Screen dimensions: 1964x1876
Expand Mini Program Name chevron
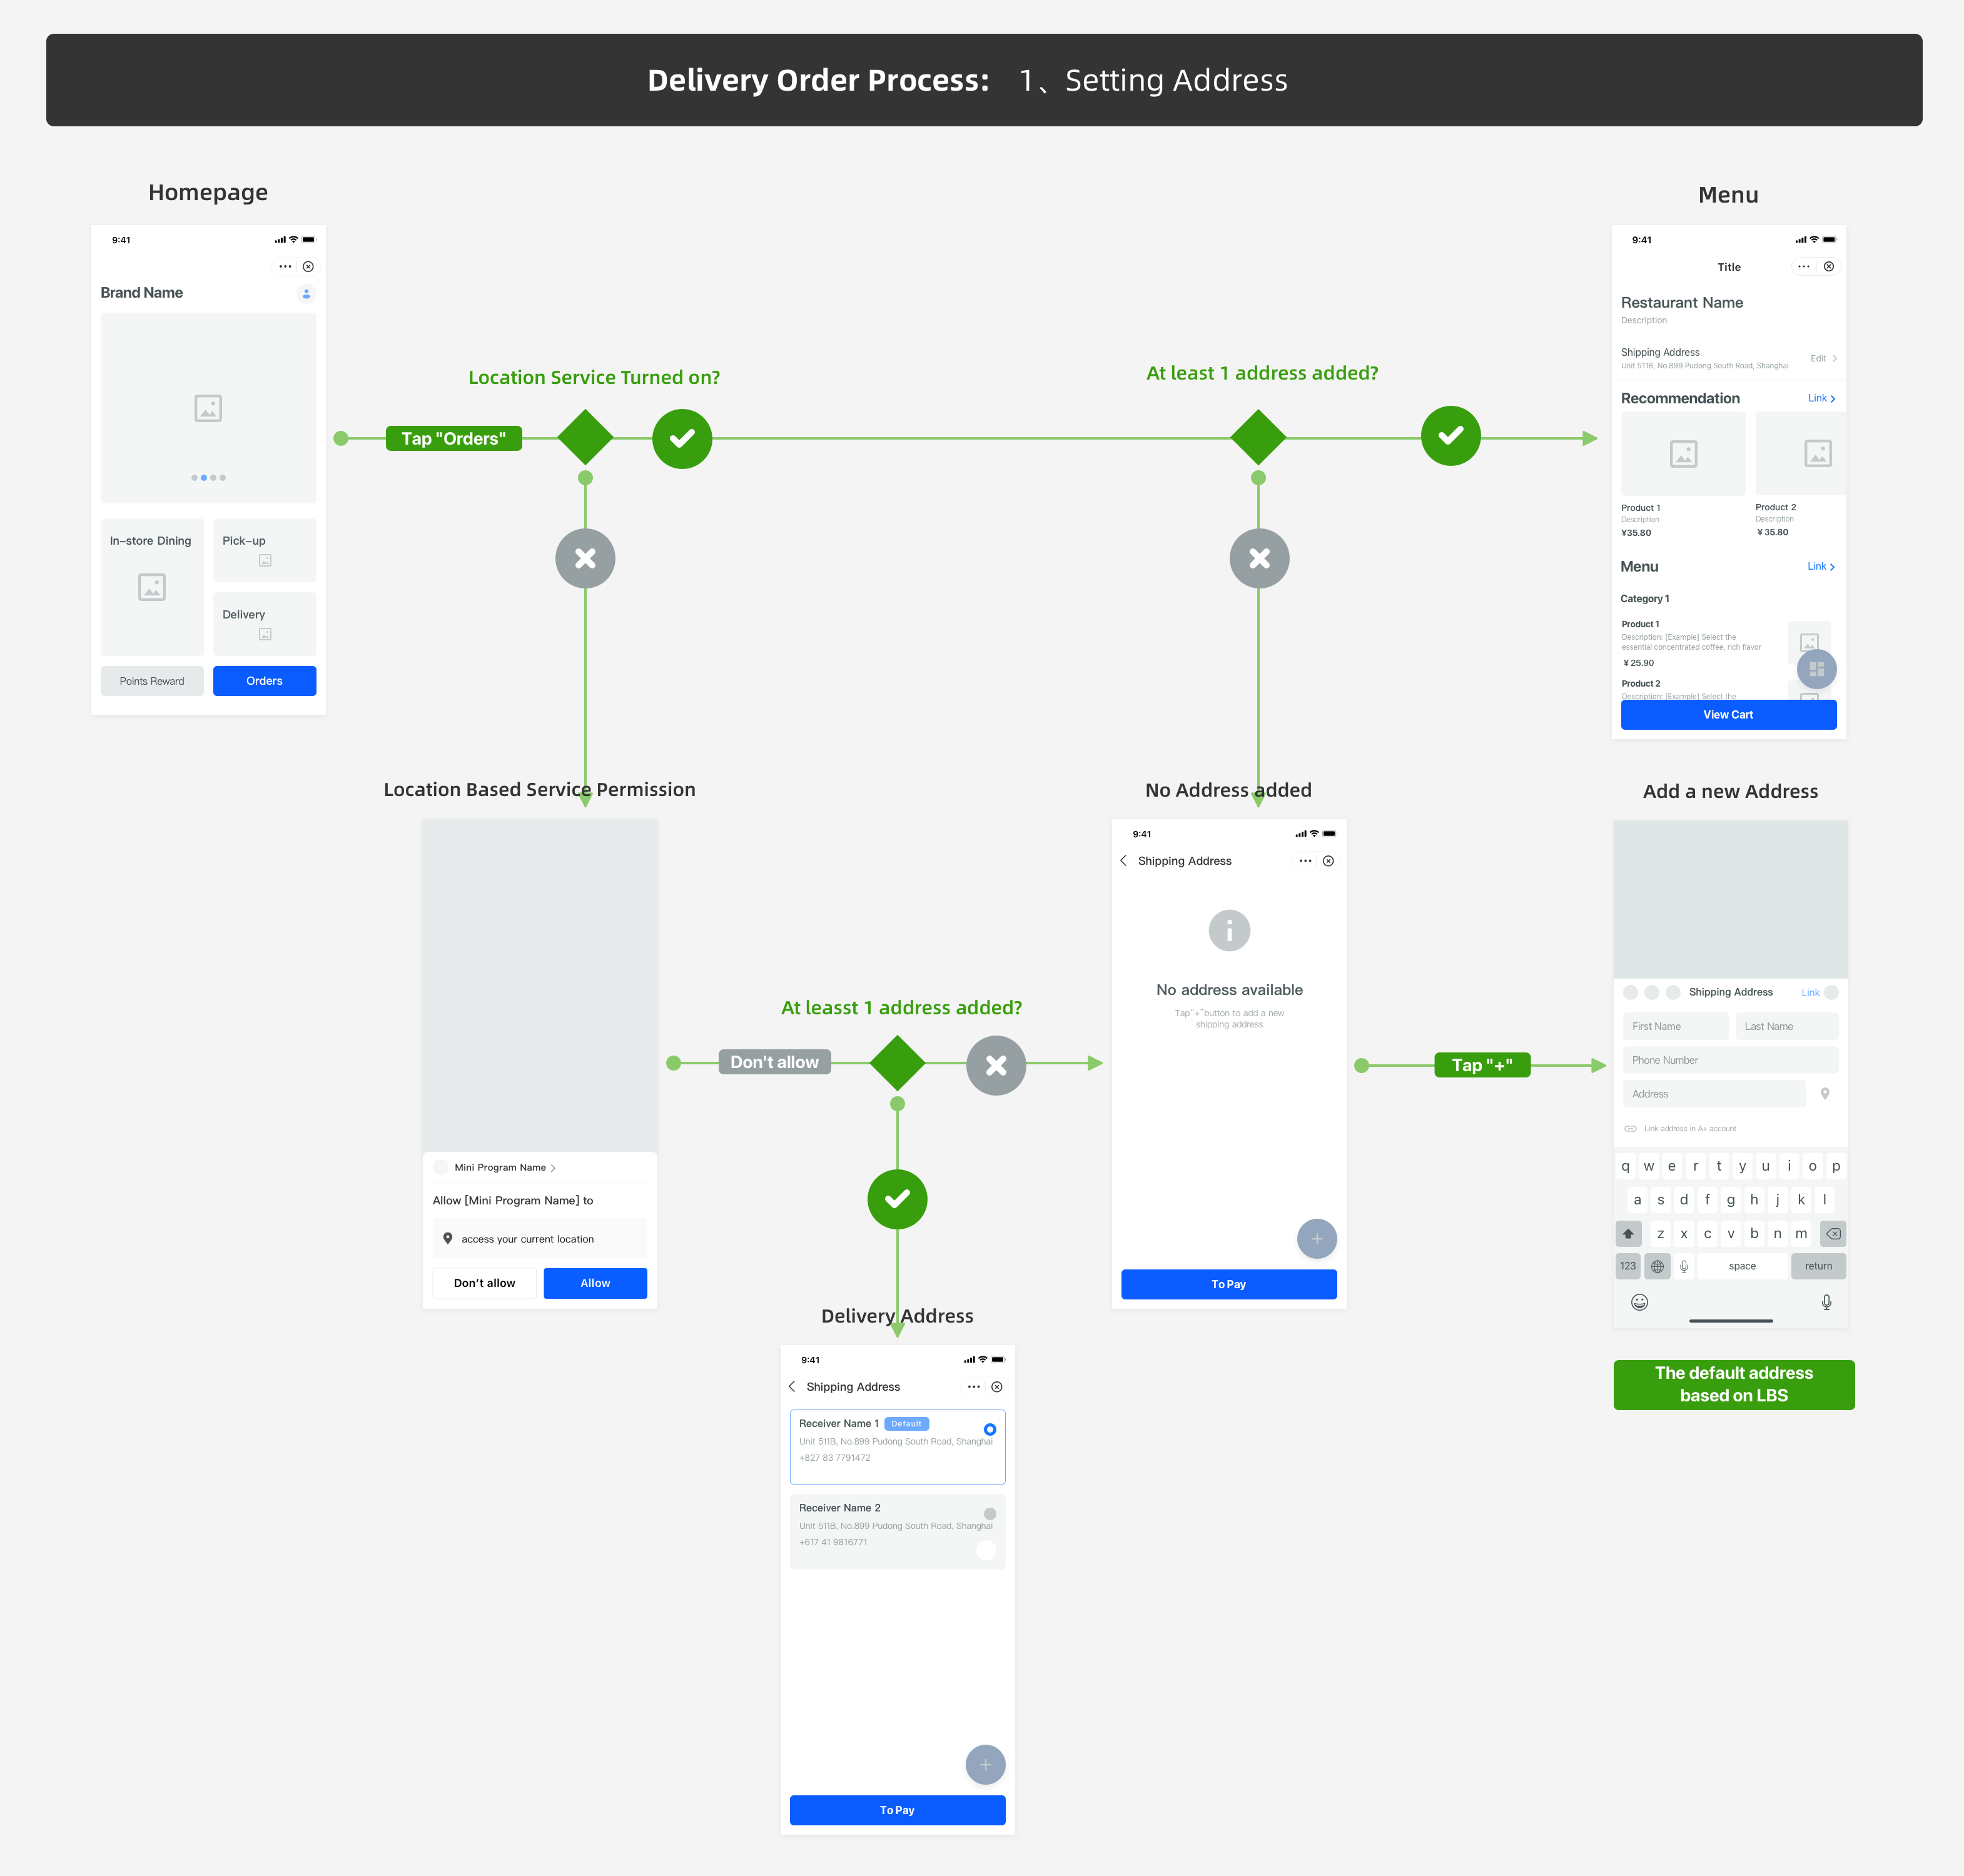[553, 1168]
